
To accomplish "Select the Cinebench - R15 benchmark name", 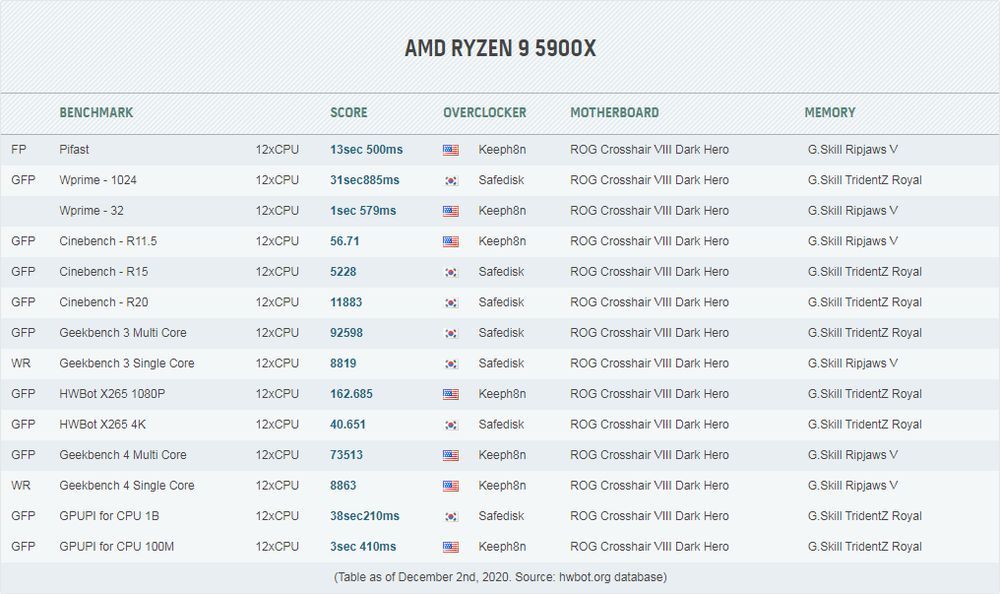I will coord(103,272).
